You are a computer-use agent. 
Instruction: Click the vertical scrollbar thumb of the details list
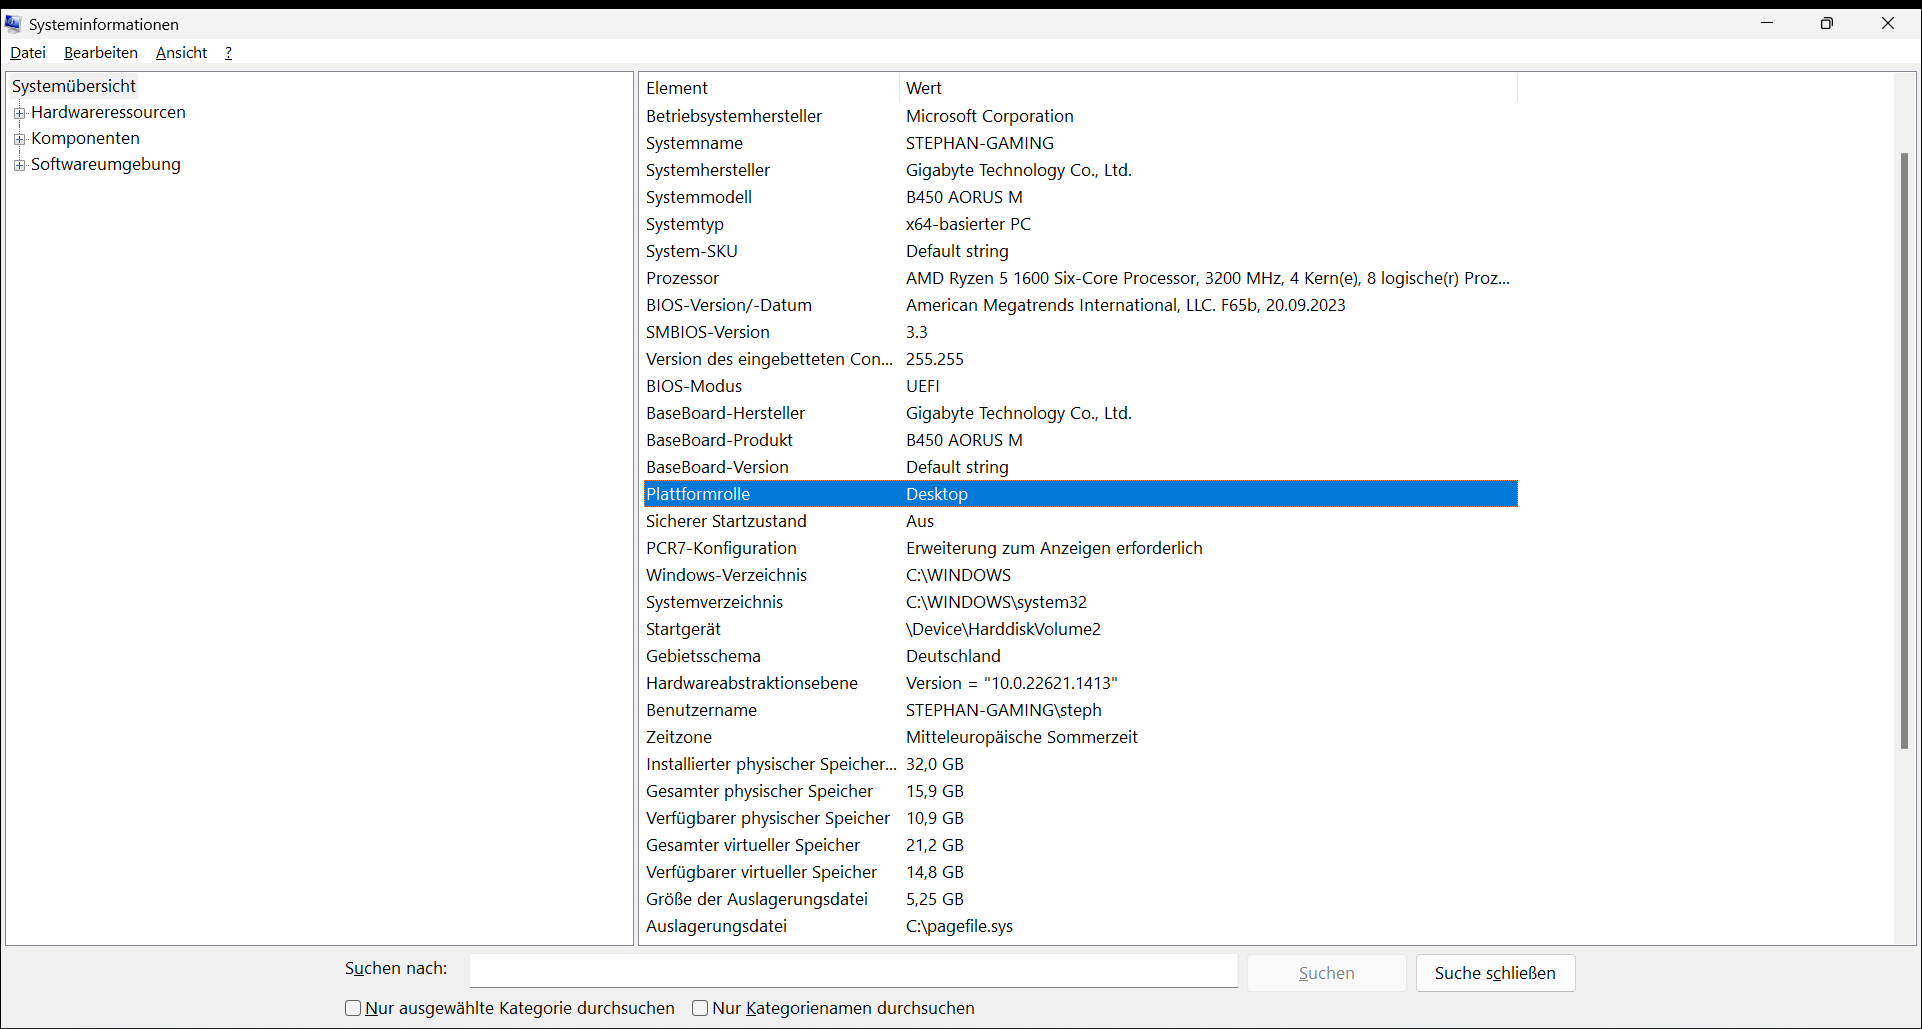coord(1905,450)
